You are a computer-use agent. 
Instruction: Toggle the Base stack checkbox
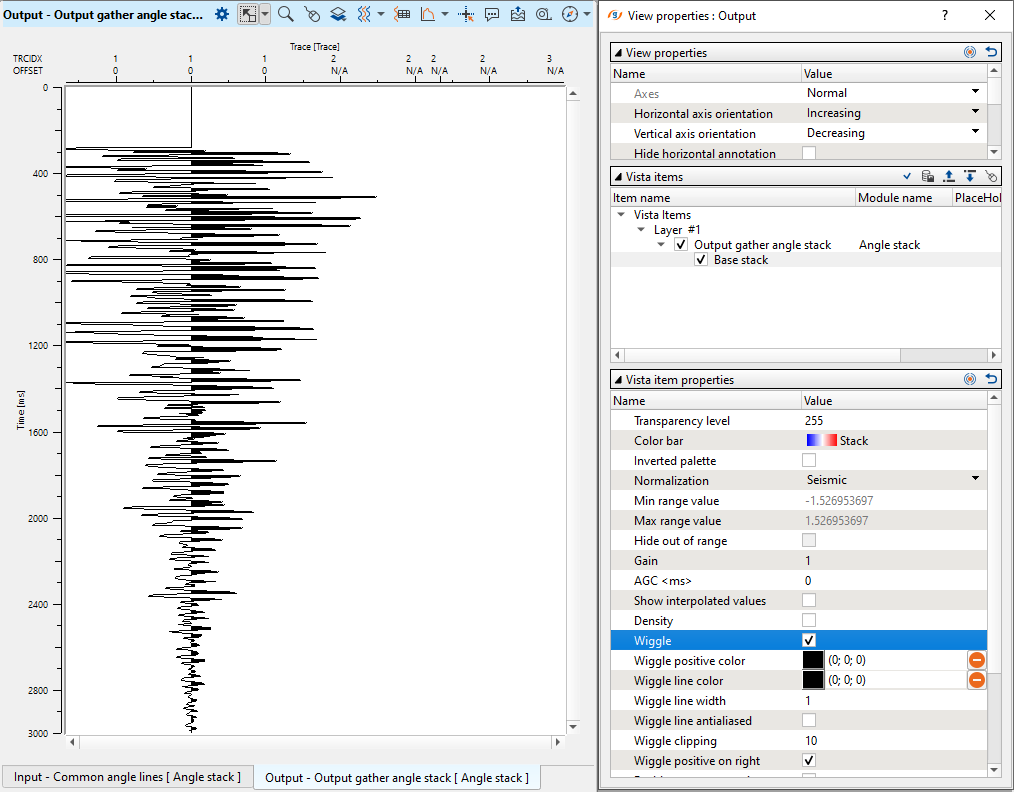click(701, 260)
